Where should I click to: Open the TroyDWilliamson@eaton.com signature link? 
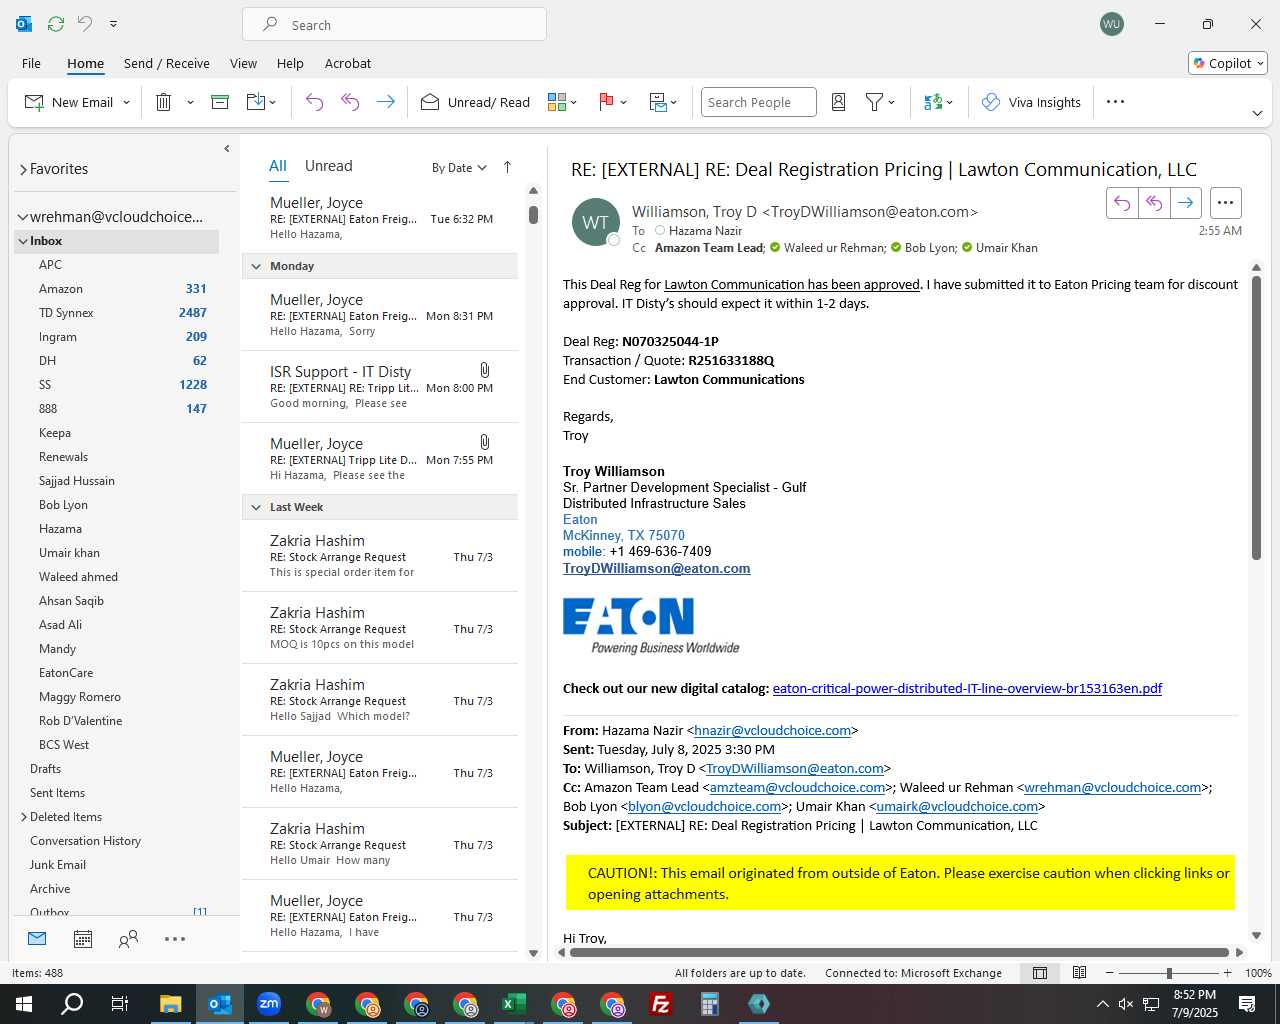click(656, 568)
